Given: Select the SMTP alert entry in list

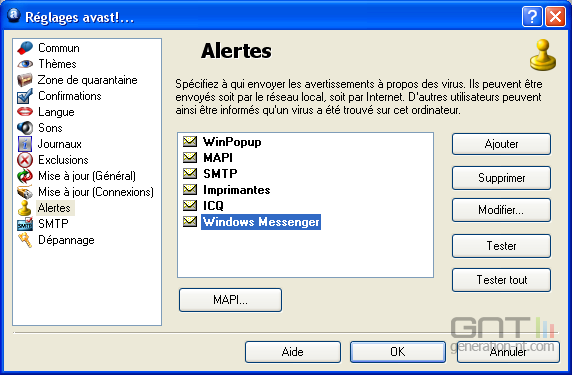Looking at the screenshot, I should coord(220,174).
